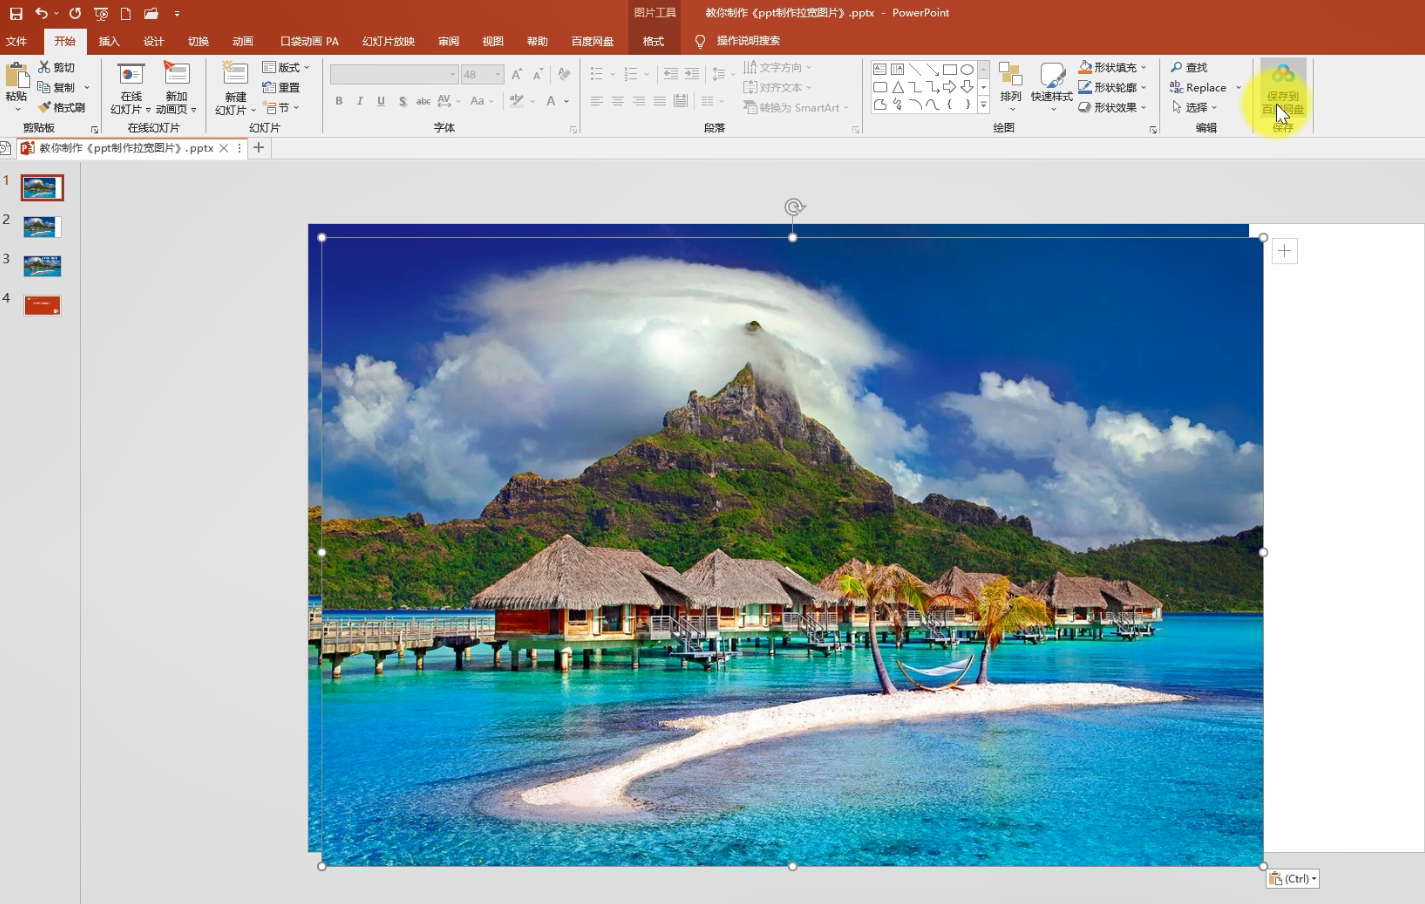Toggle italic formatting
This screenshot has width=1425, height=904.
(360, 101)
